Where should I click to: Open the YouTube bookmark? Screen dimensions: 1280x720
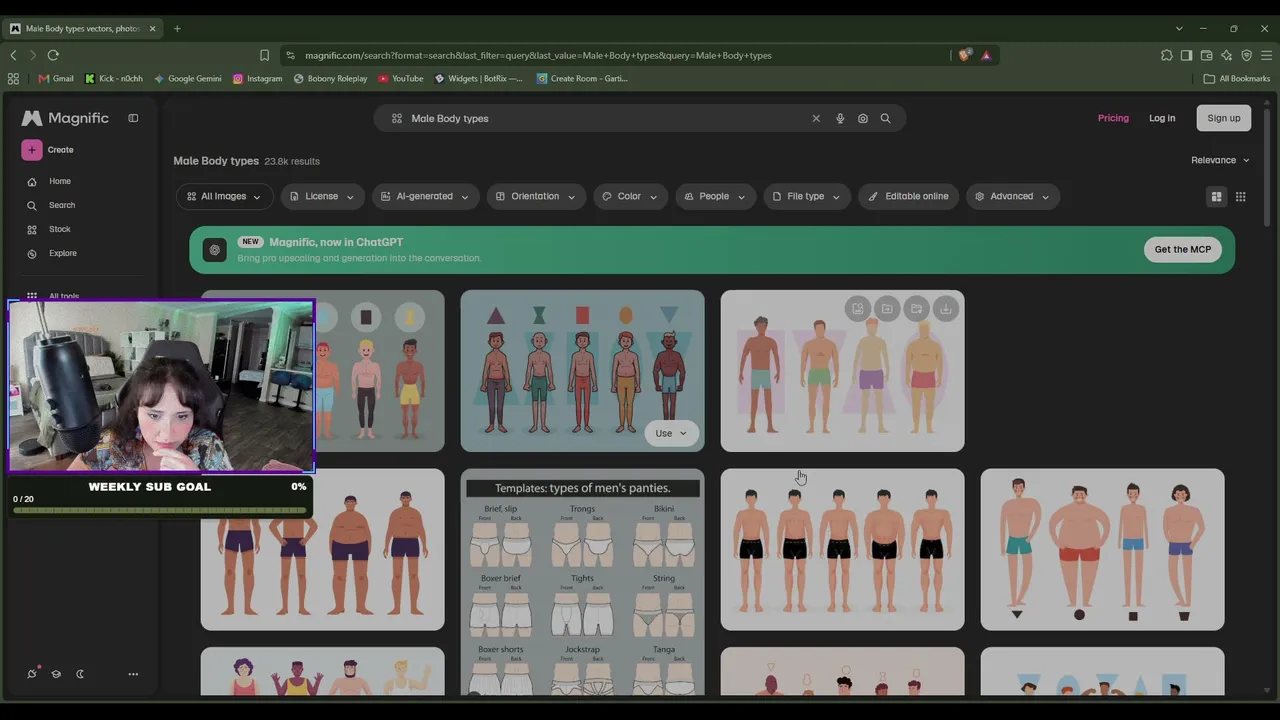pyautogui.click(x=400, y=78)
